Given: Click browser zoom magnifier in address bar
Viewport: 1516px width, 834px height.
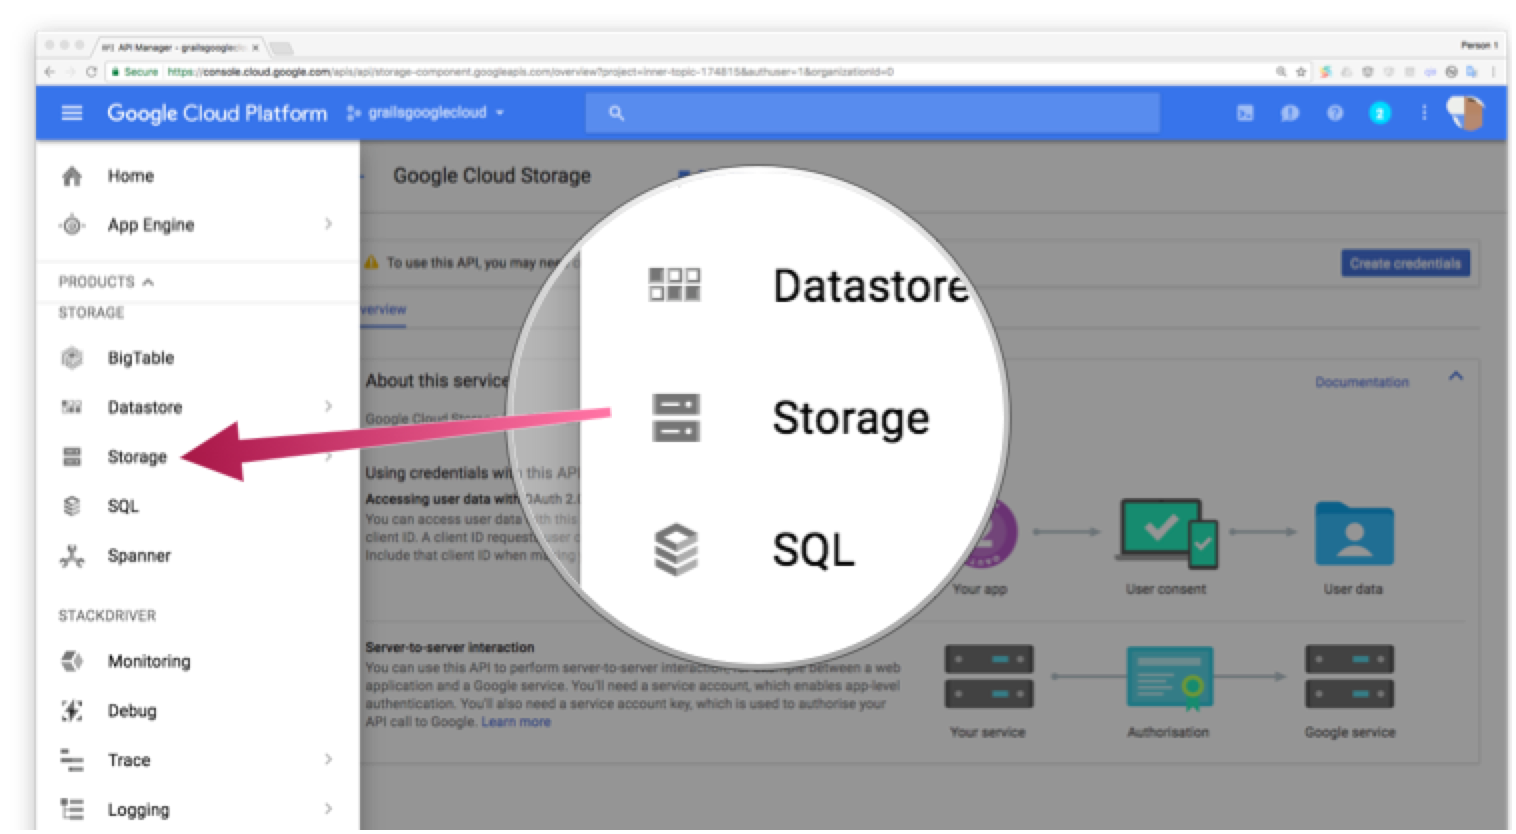Looking at the screenshot, I should click(1281, 72).
